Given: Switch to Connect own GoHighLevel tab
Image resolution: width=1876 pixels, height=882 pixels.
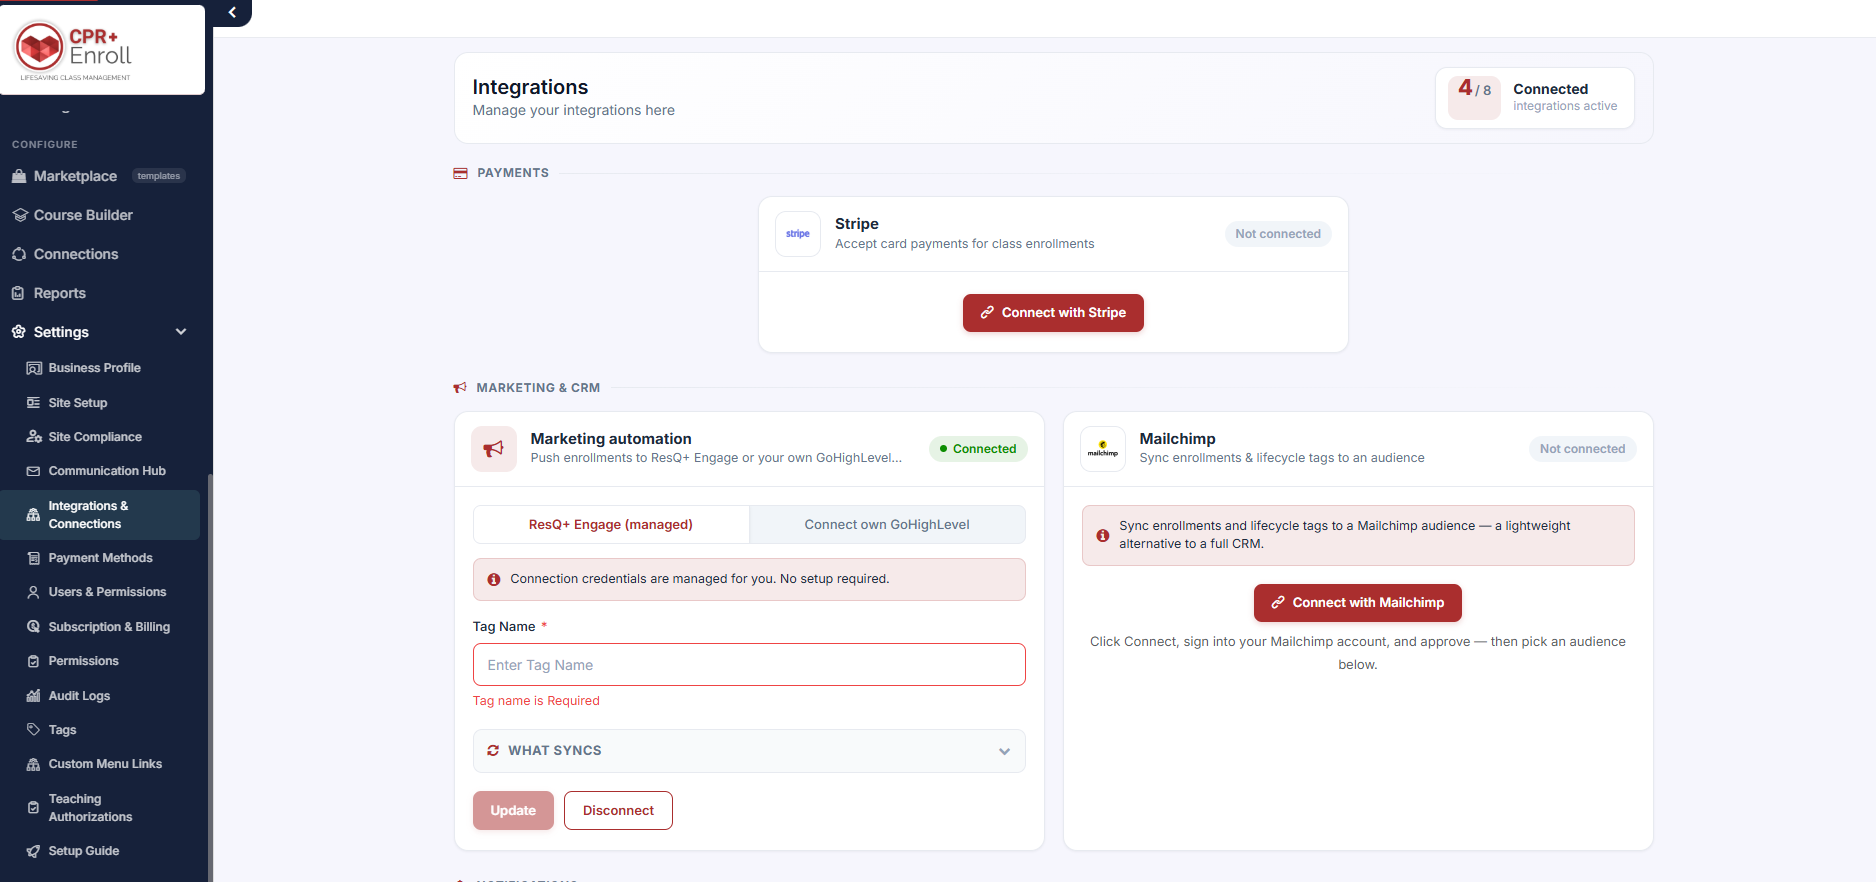Looking at the screenshot, I should click(887, 525).
